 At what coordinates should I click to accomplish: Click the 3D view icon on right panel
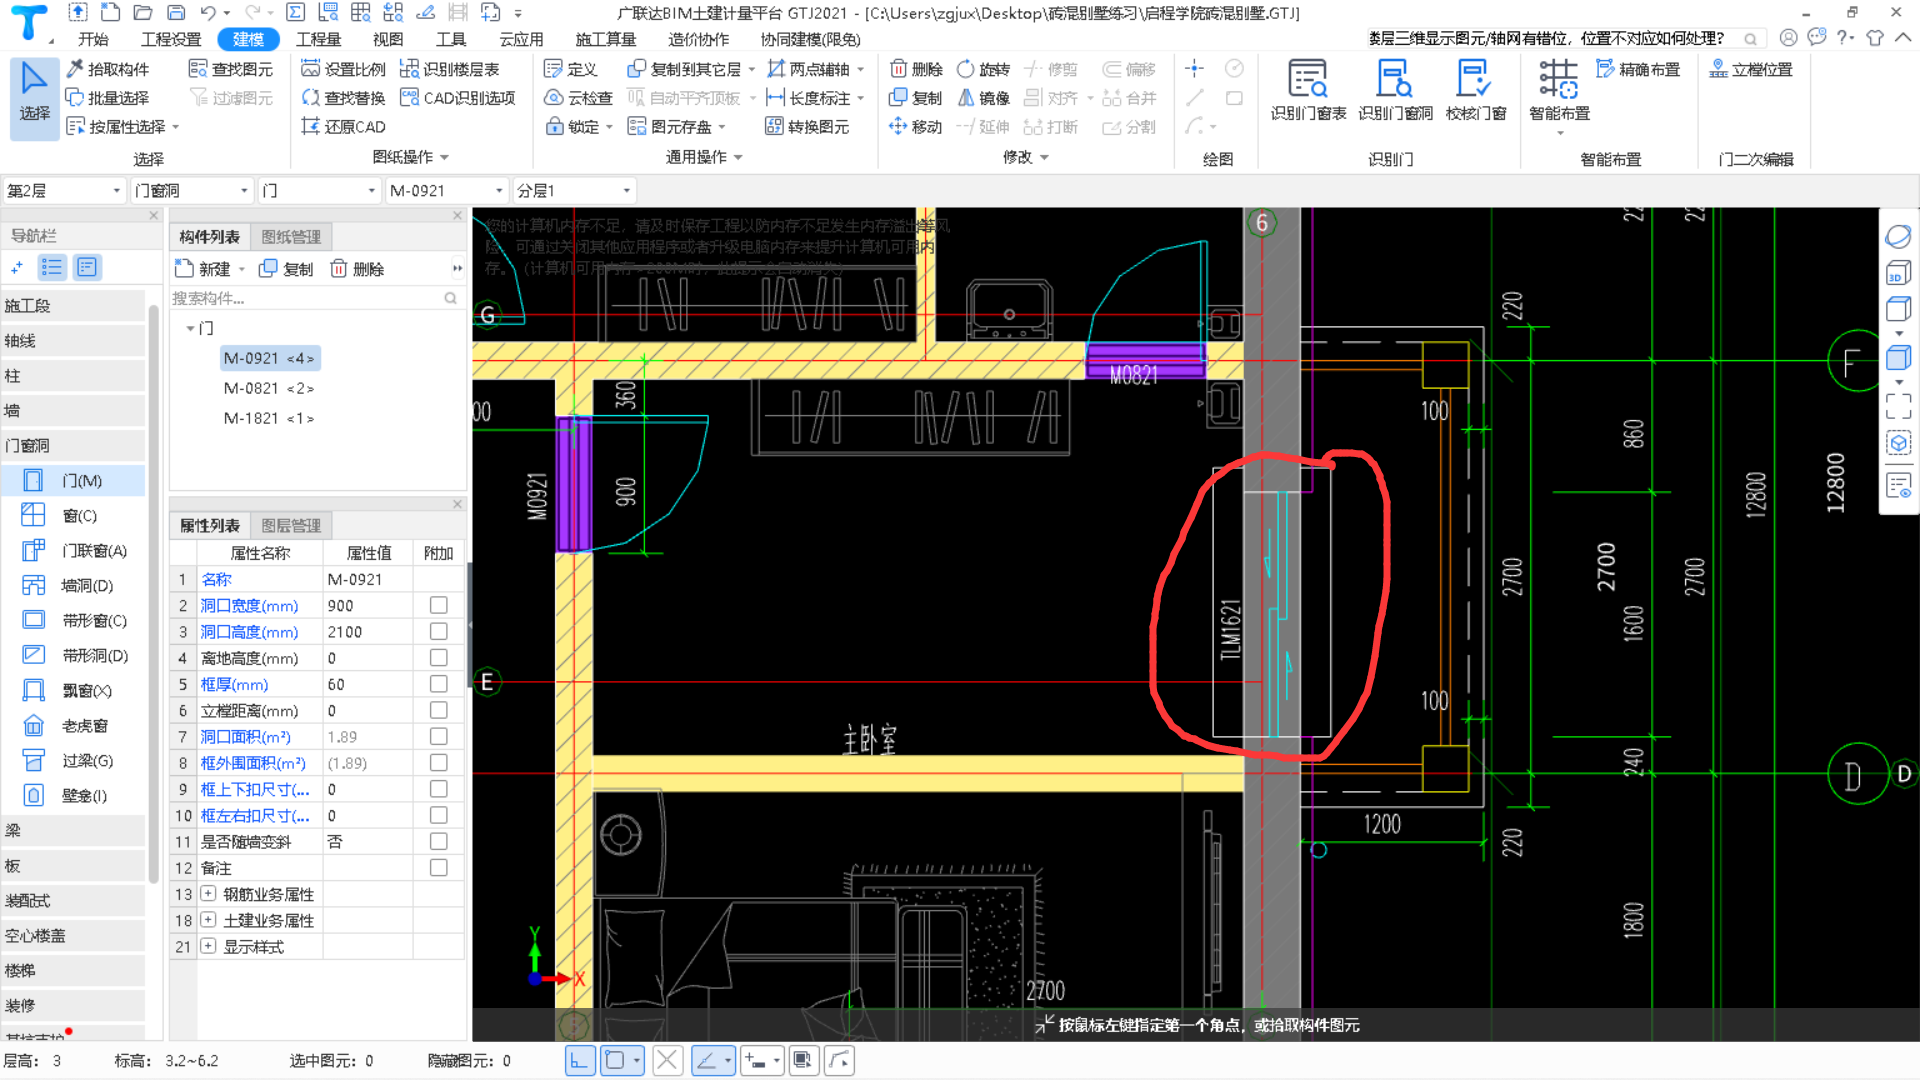1897,275
